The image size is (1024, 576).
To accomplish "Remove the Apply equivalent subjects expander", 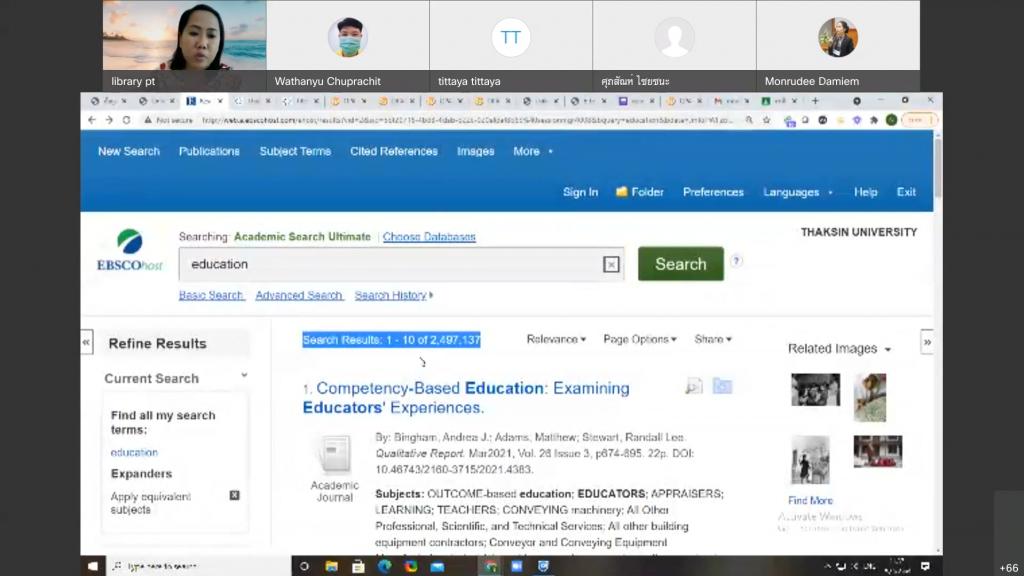I will coord(234,496).
